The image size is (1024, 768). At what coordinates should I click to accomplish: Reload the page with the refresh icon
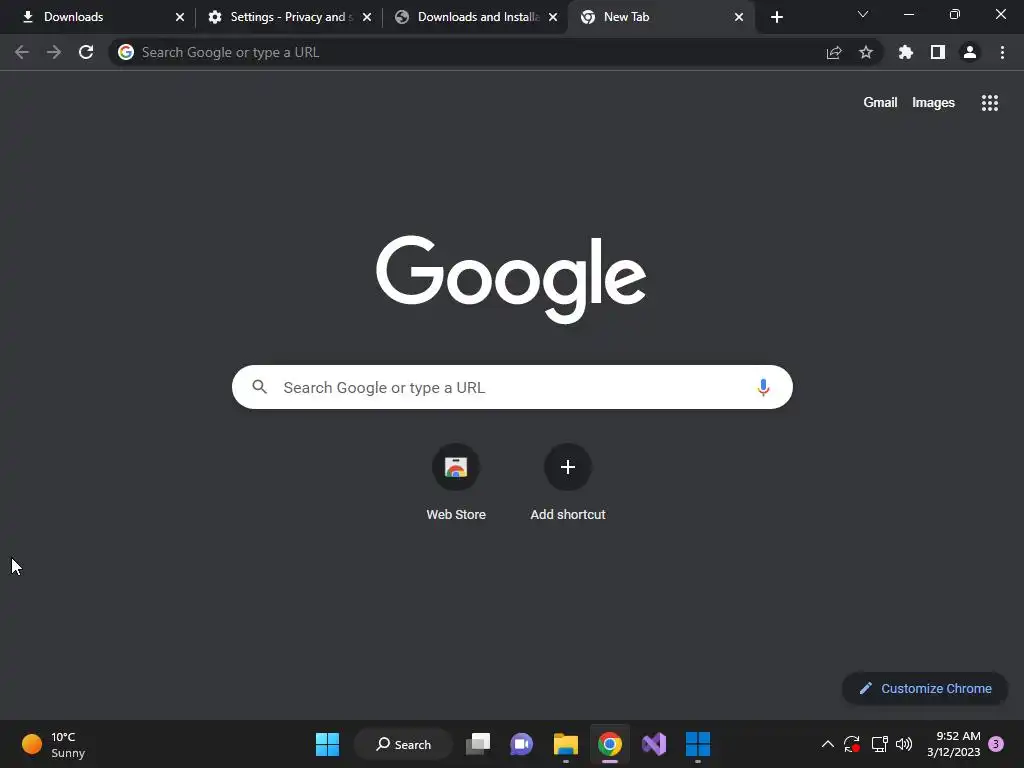pos(86,52)
